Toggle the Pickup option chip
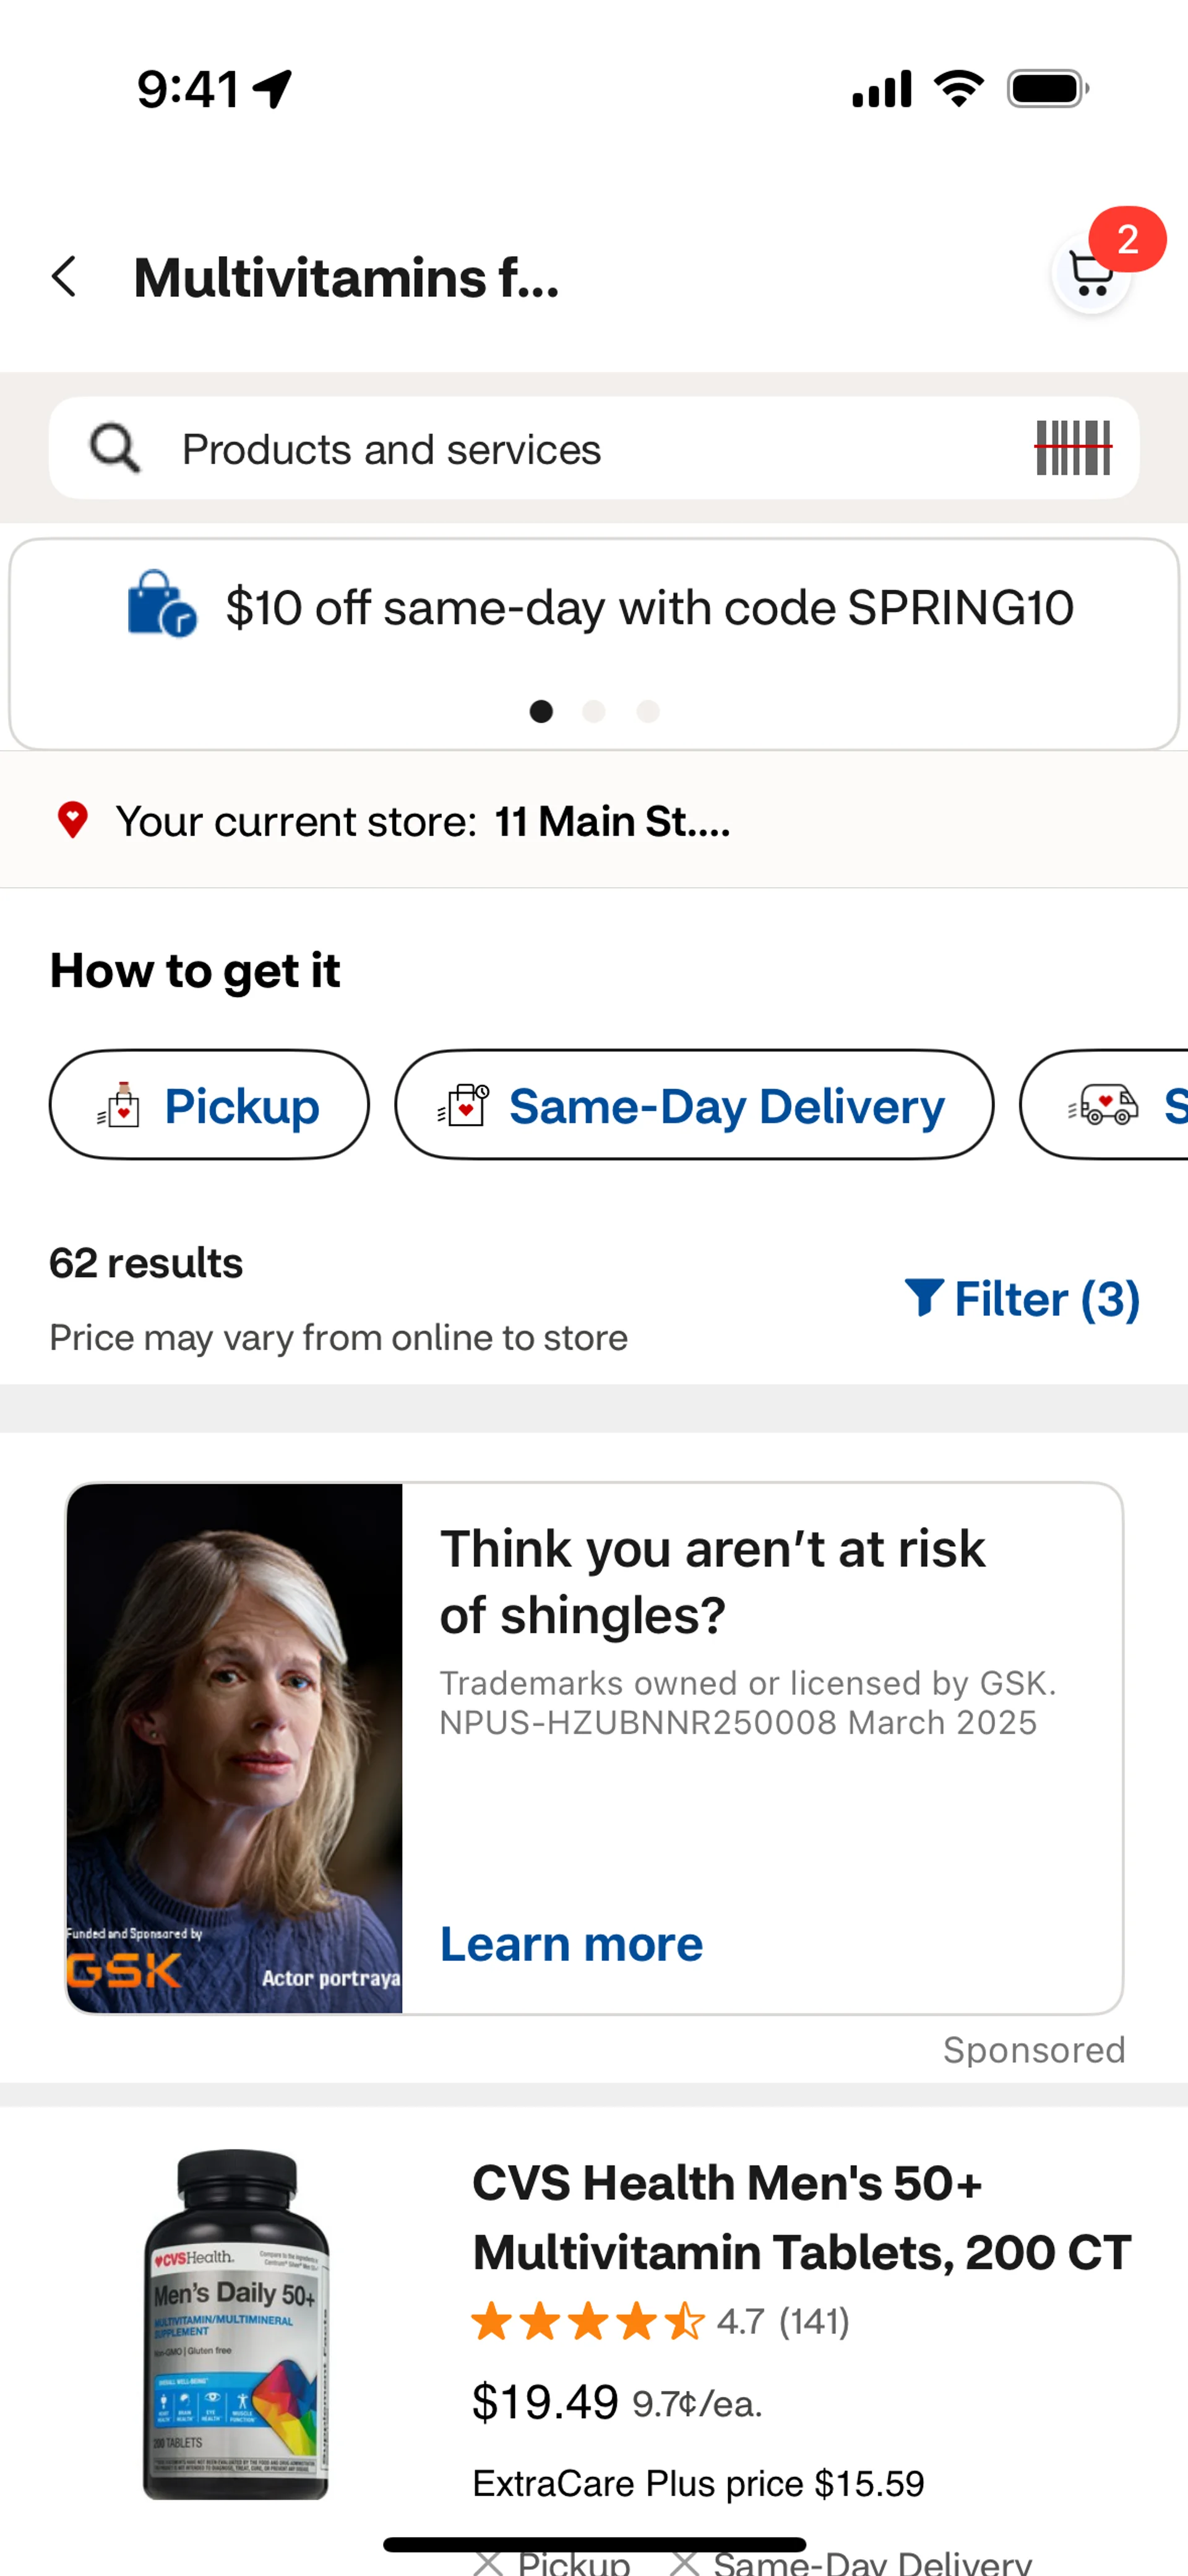The height and width of the screenshot is (2576, 1188). pyautogui.click(x=209, y=1105)
